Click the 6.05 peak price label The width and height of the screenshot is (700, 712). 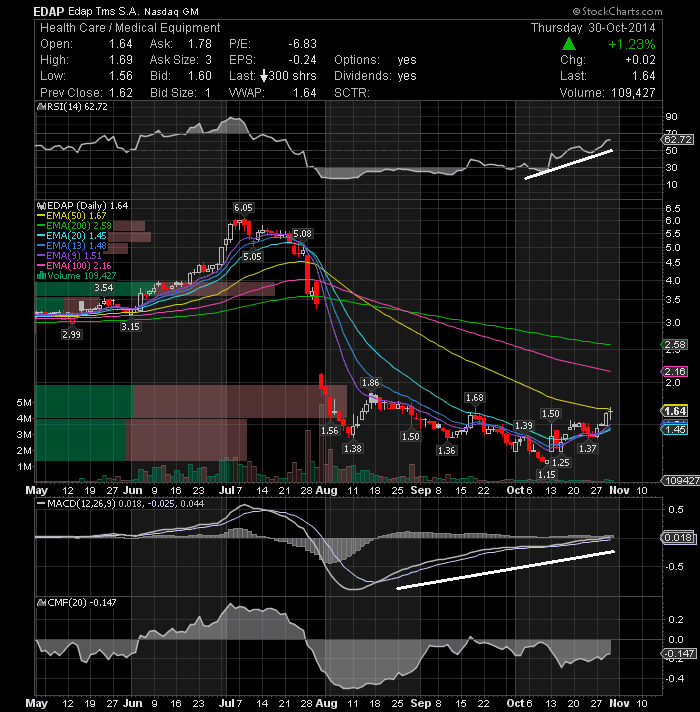243,208
